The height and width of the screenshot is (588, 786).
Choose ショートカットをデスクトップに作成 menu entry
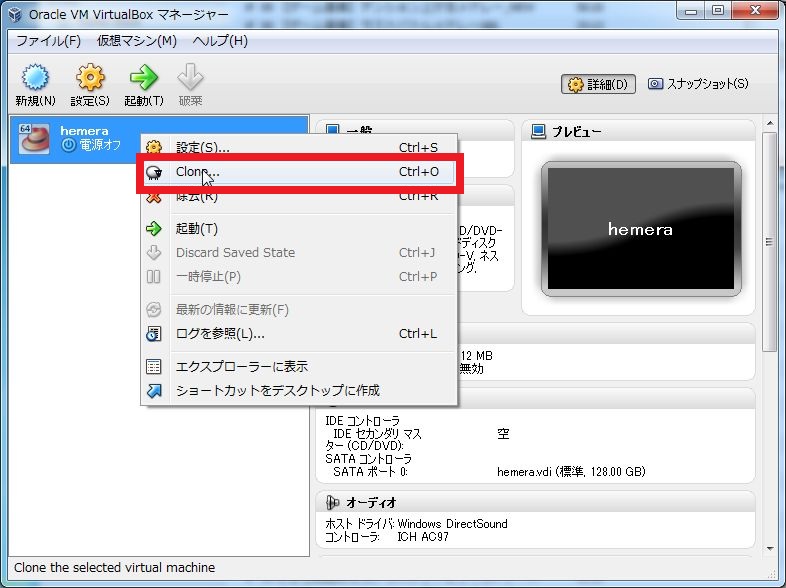tap(299, 390)
